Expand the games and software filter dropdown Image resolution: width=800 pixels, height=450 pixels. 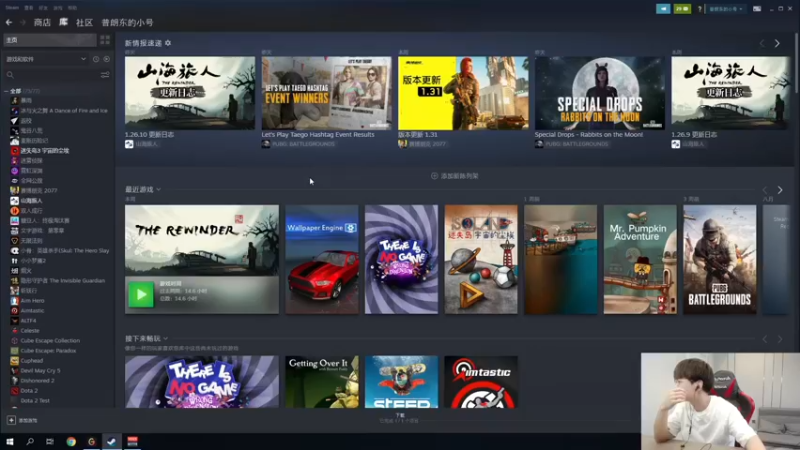(45, 59)
